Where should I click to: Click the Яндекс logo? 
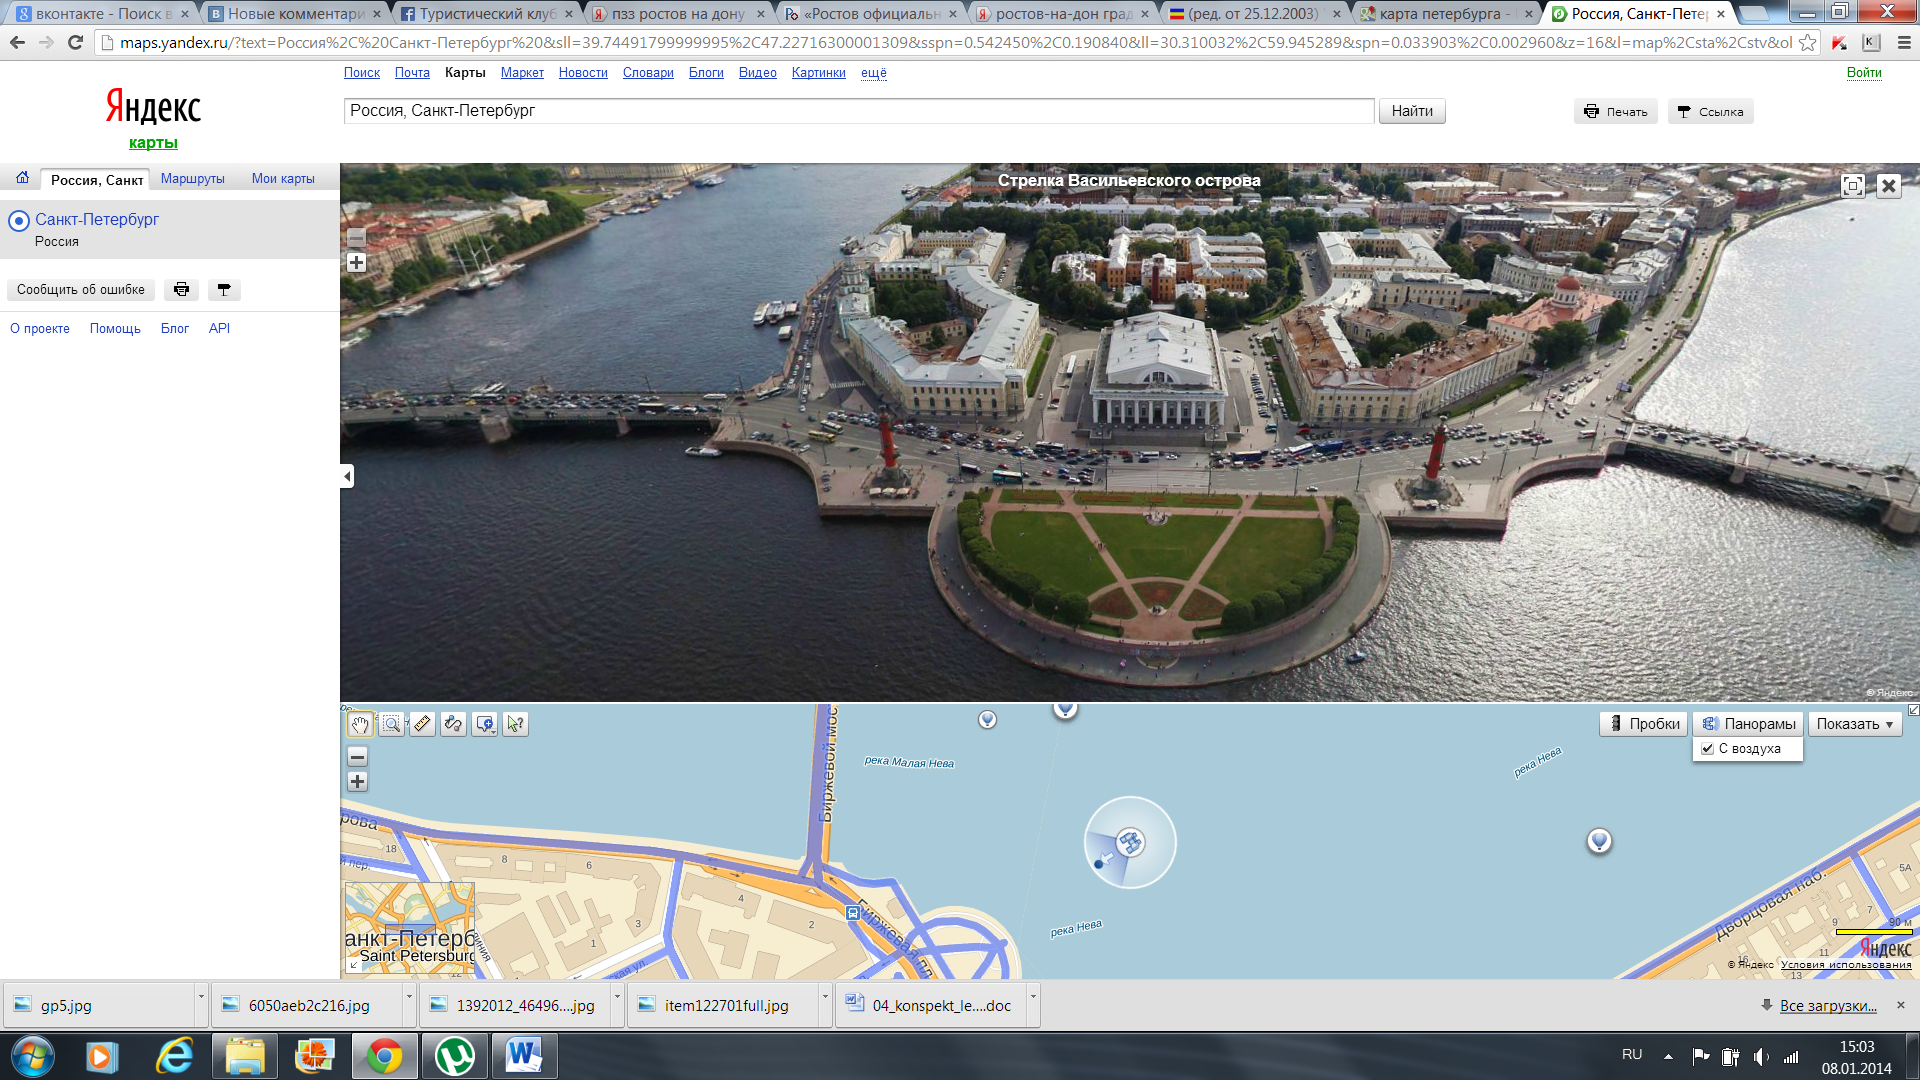tap(153, 107)
